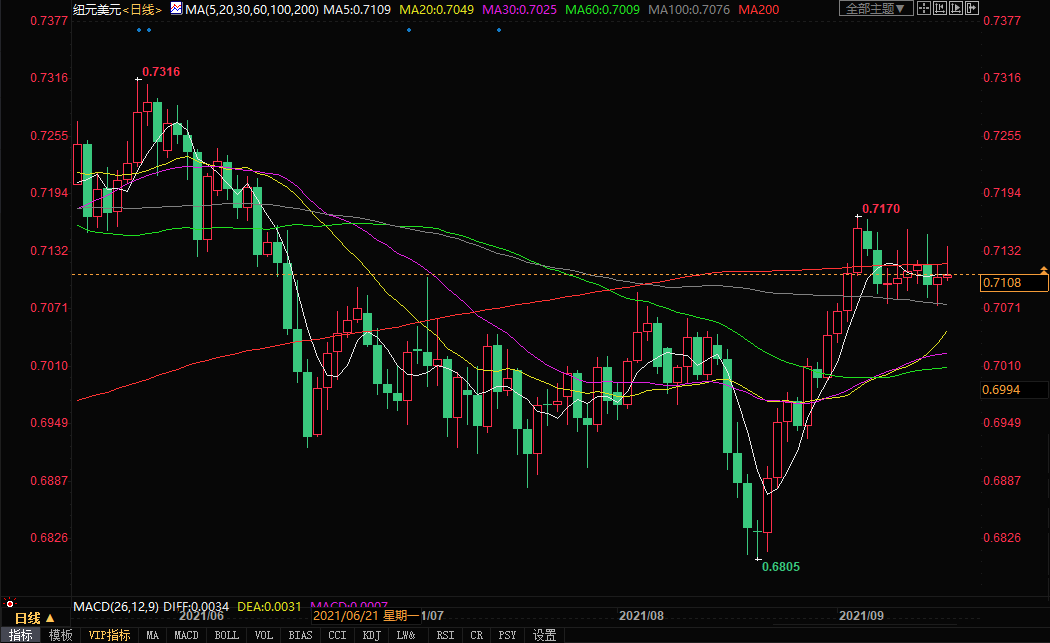Open the 设置 settings button
1050x643 pixels.
point(544,635)
